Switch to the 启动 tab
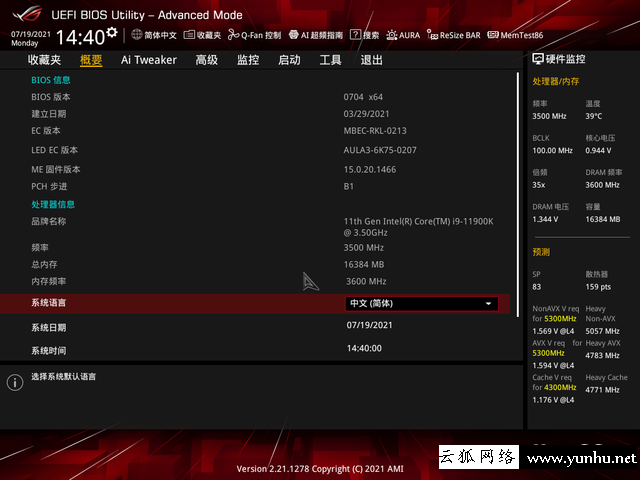 (x=289, y=60)
